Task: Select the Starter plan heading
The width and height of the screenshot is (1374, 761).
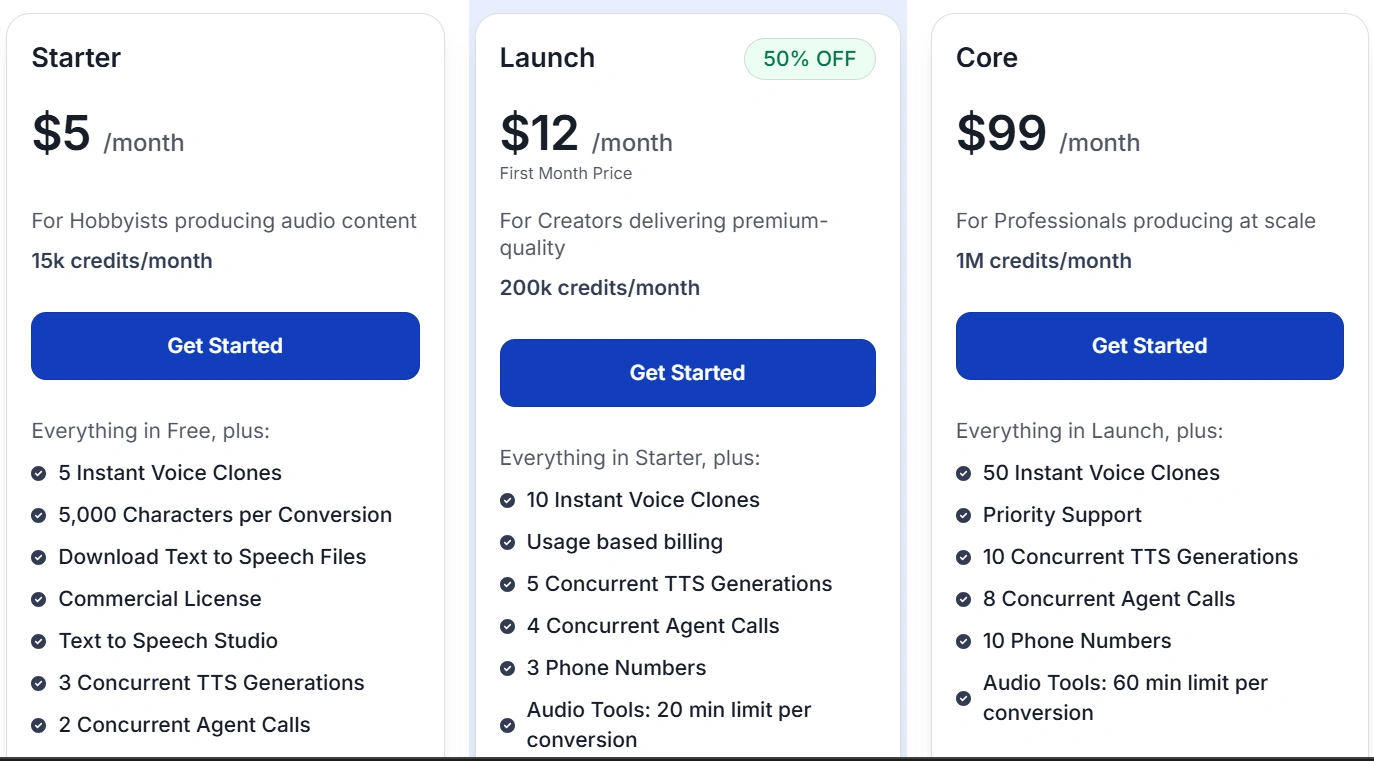Action: (x=76, y=58)
